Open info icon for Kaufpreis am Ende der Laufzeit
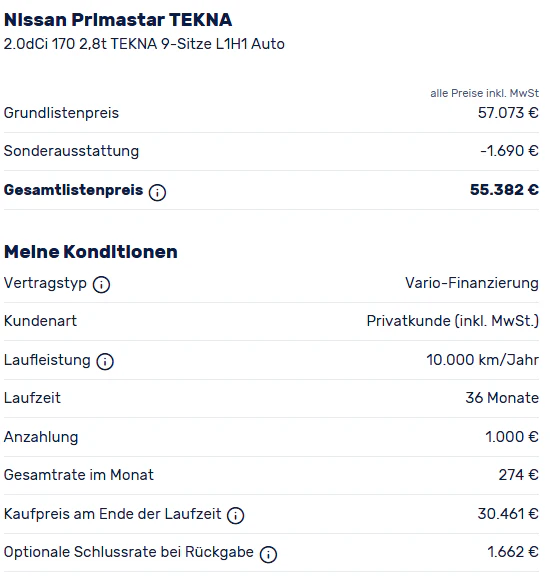 click(236, 515)
